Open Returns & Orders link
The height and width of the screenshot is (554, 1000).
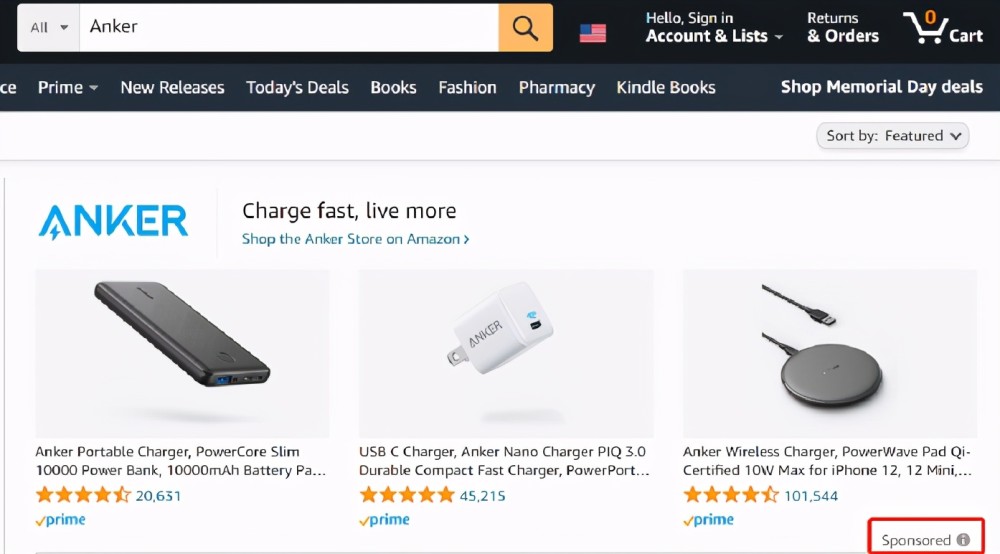pos(842,27)
